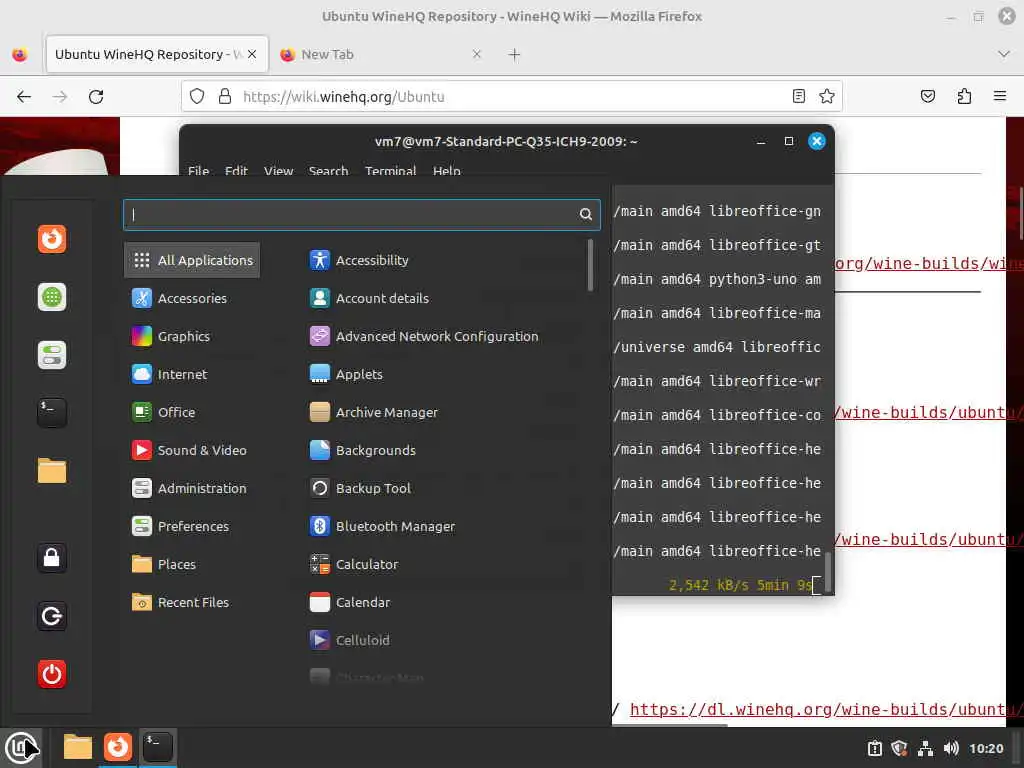Click the Firefox URL address bar

pos(512,97)
